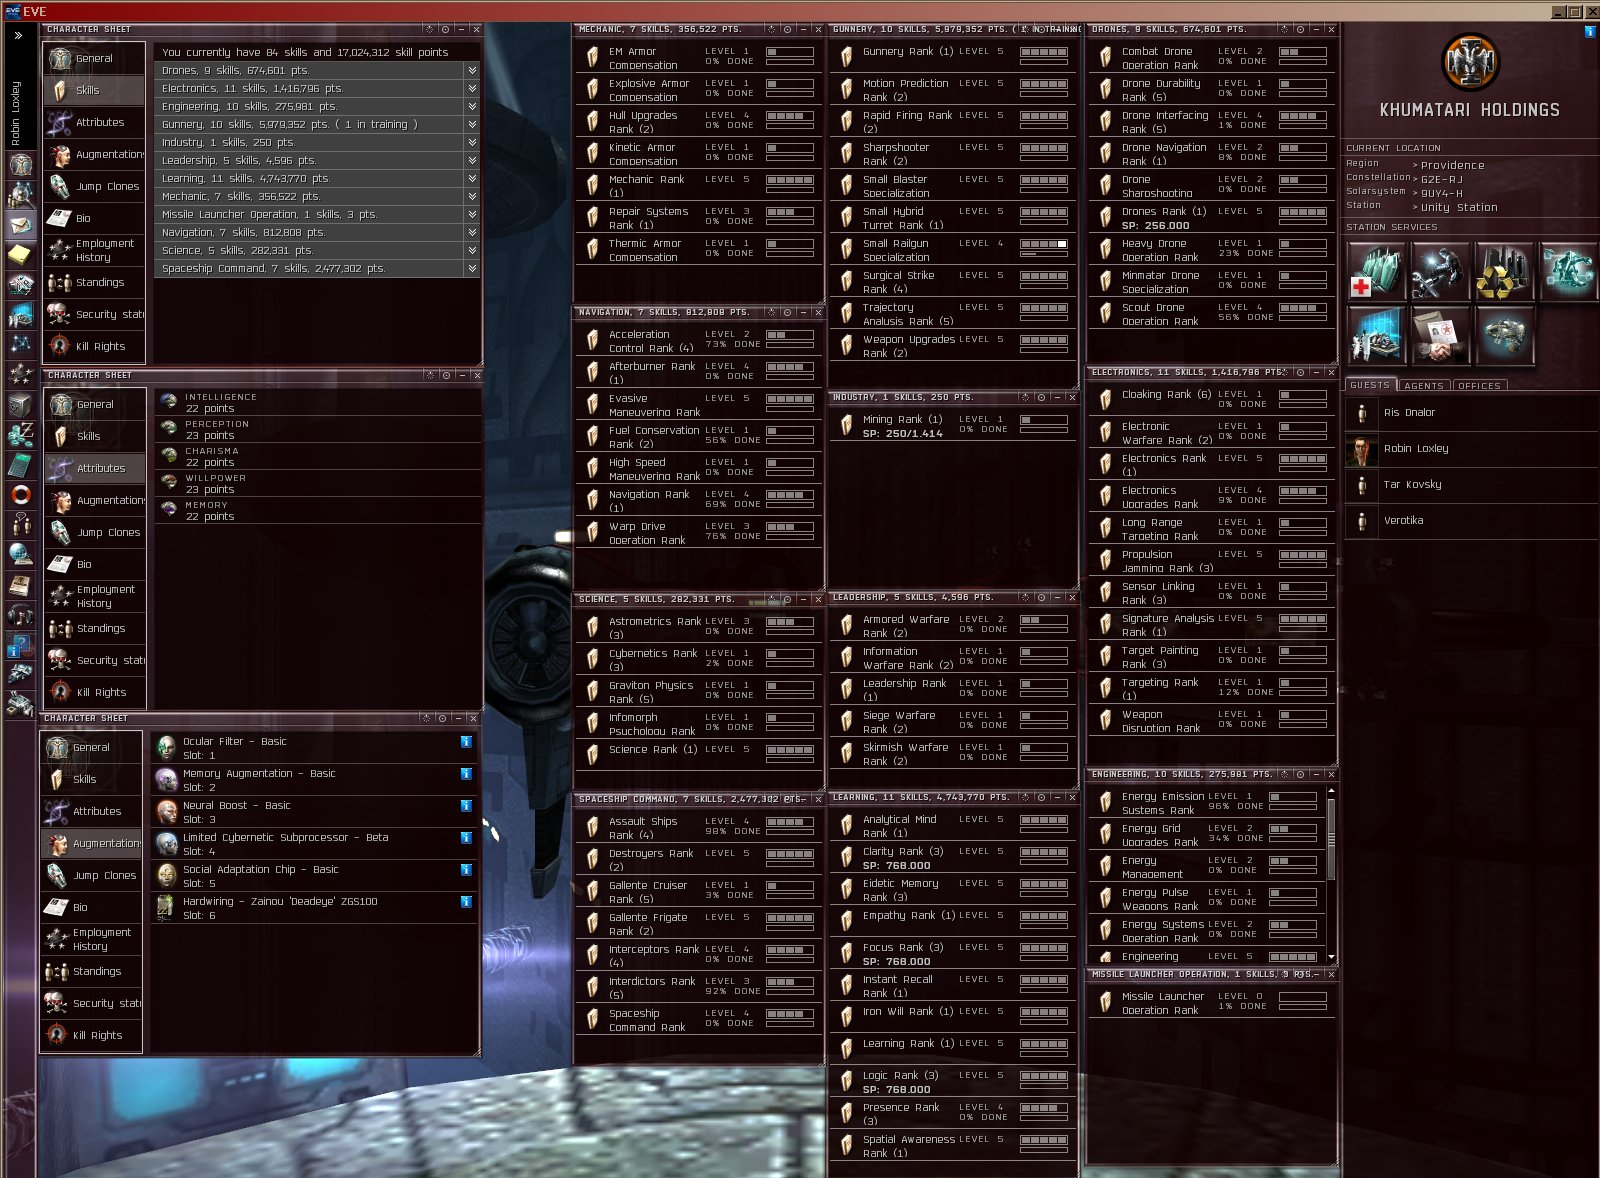Expand the Drones skill group chevron
Screen dimensions: 1600x1178
(x=472, y=71)
